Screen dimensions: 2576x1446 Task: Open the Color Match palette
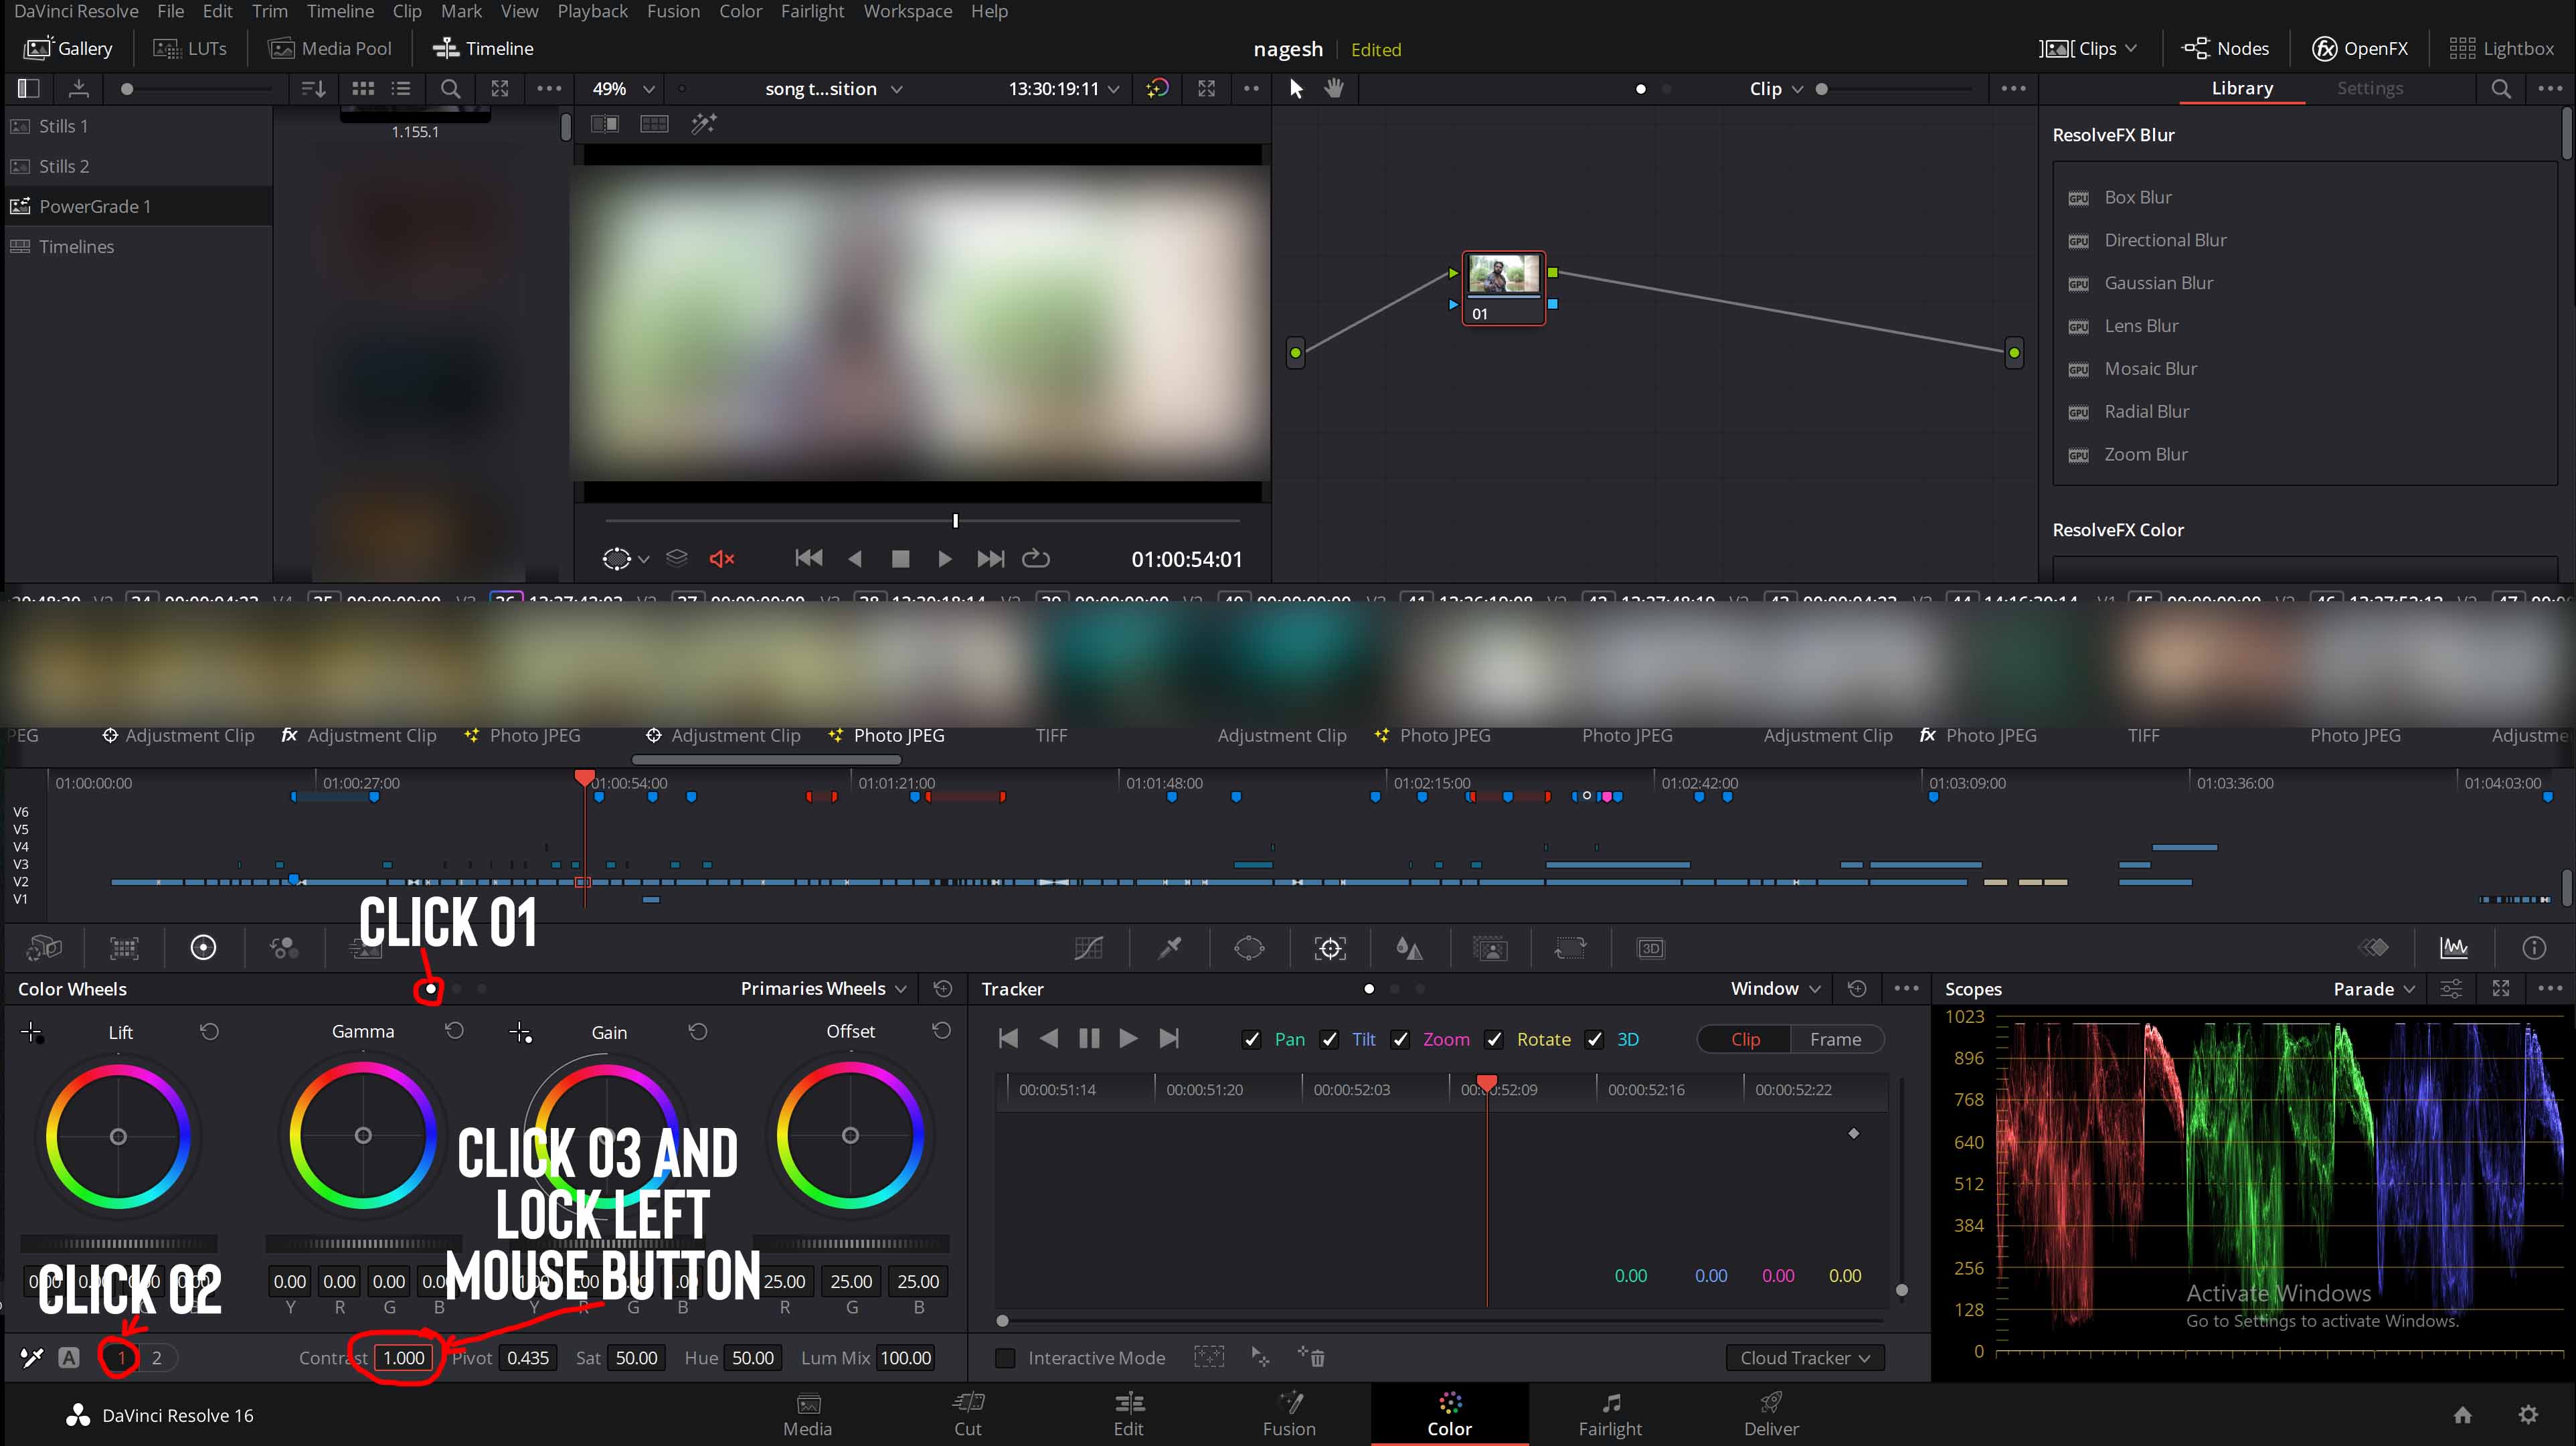124,947
